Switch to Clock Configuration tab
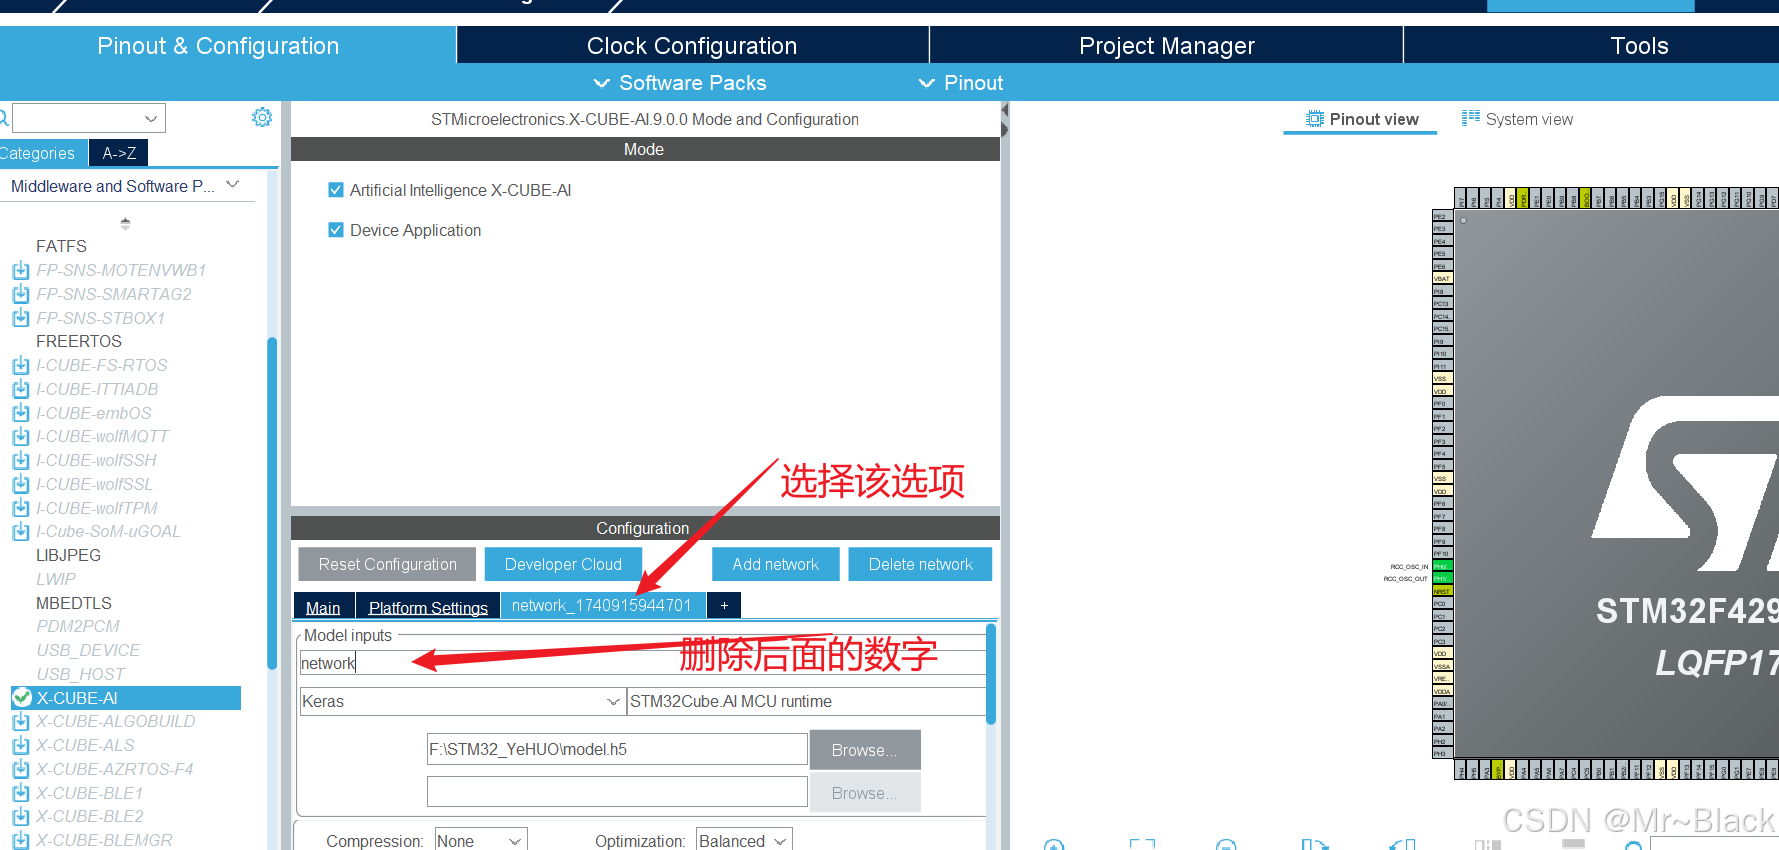1779x850 pixels. coord(692,46)
